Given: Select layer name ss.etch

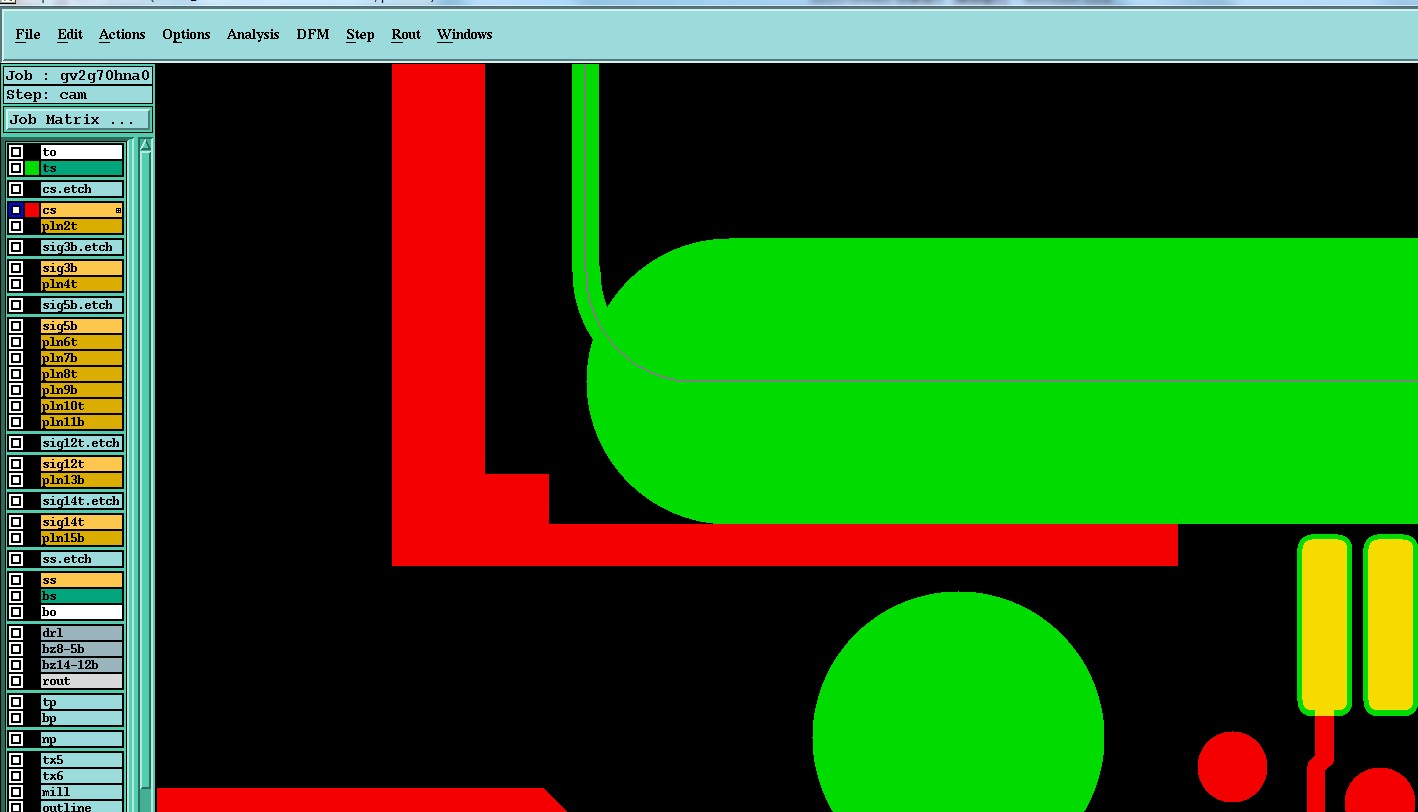Looking at the screenshot, I should click(x=82, y=559).
